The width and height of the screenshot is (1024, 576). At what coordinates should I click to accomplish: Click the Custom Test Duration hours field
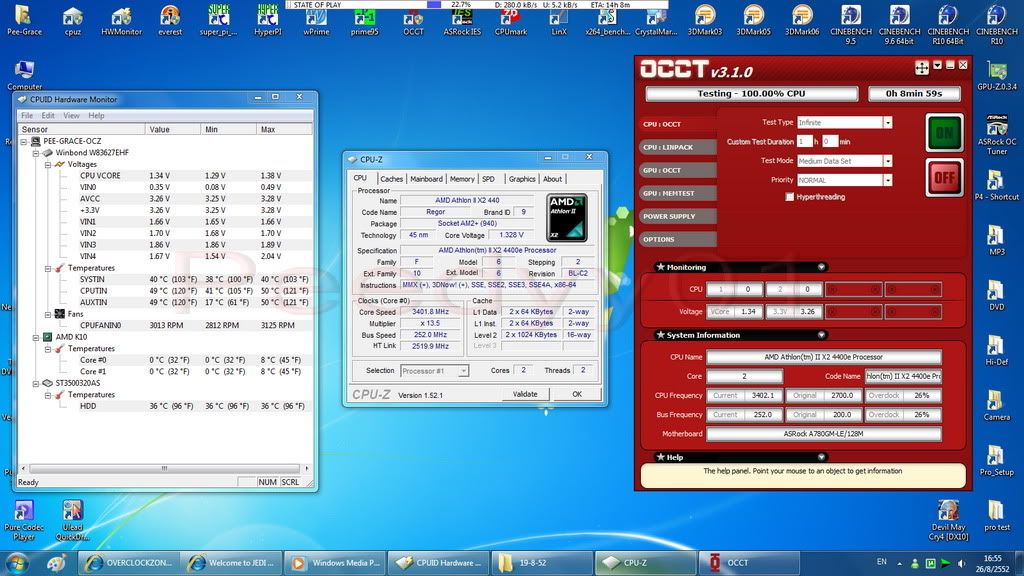pos(805,142)
